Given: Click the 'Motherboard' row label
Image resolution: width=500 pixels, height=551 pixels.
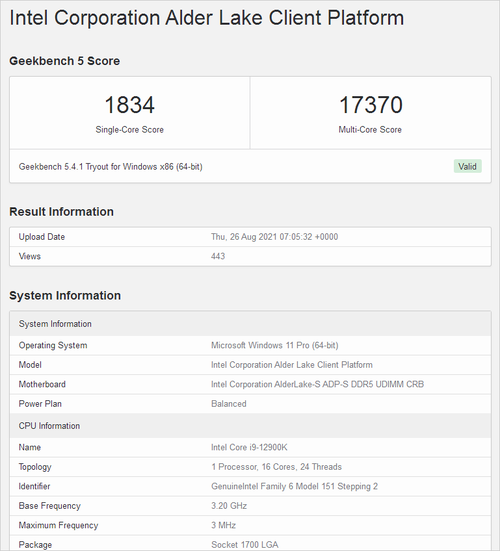Looking at the screenshot, I should click(42, 384).
